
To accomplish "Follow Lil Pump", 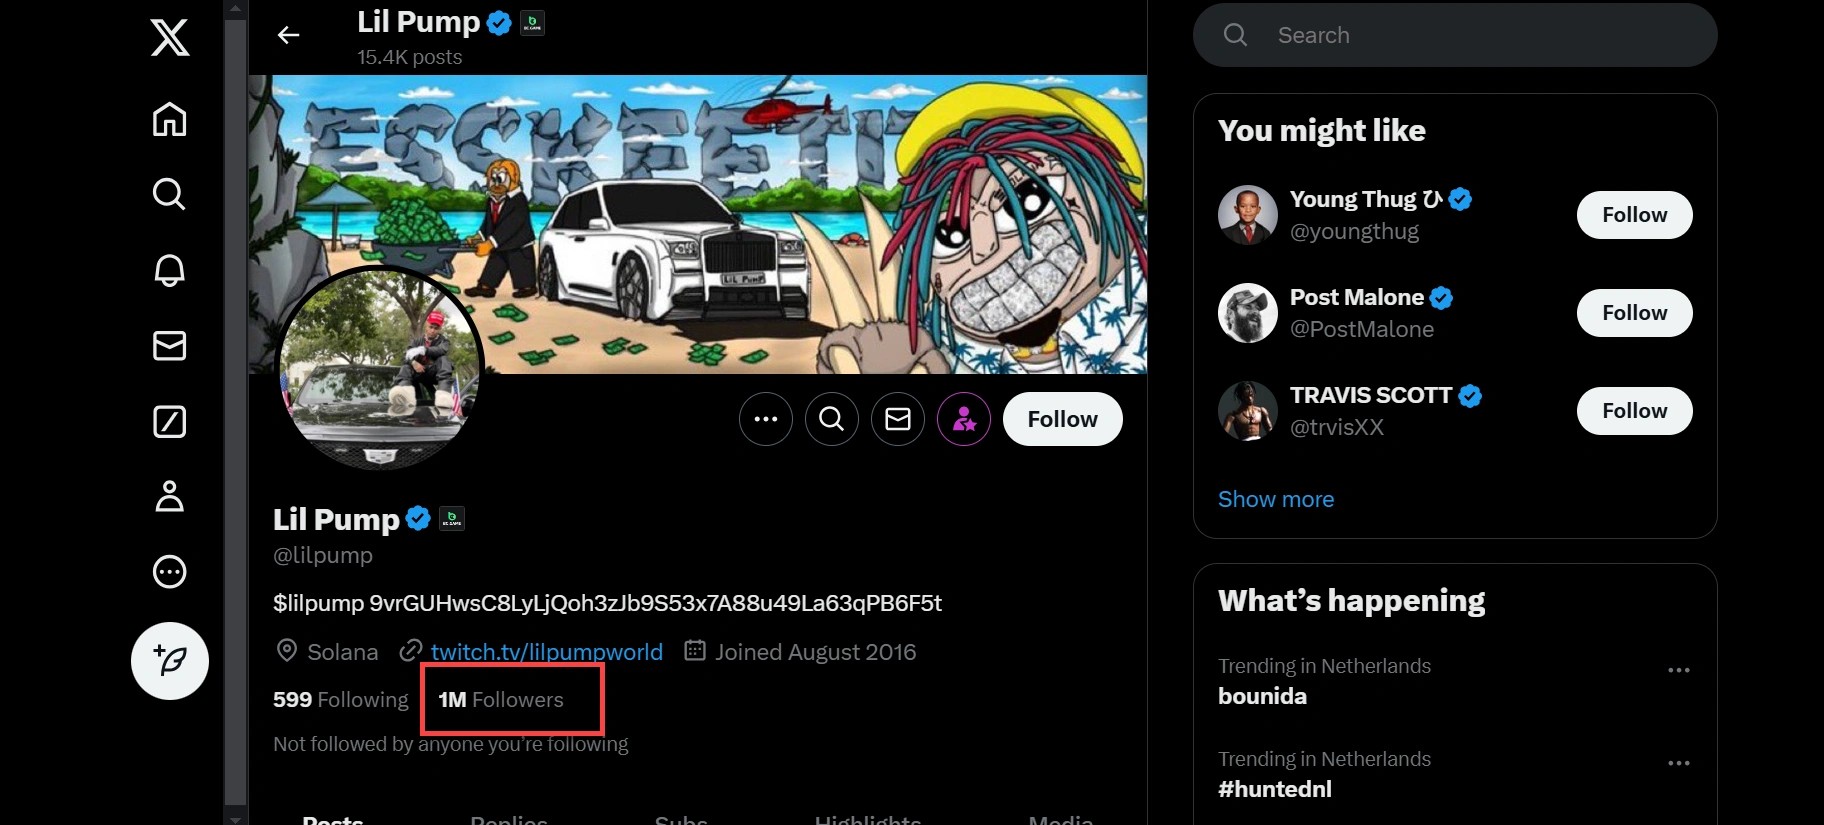I will [x=1062, y=419].
